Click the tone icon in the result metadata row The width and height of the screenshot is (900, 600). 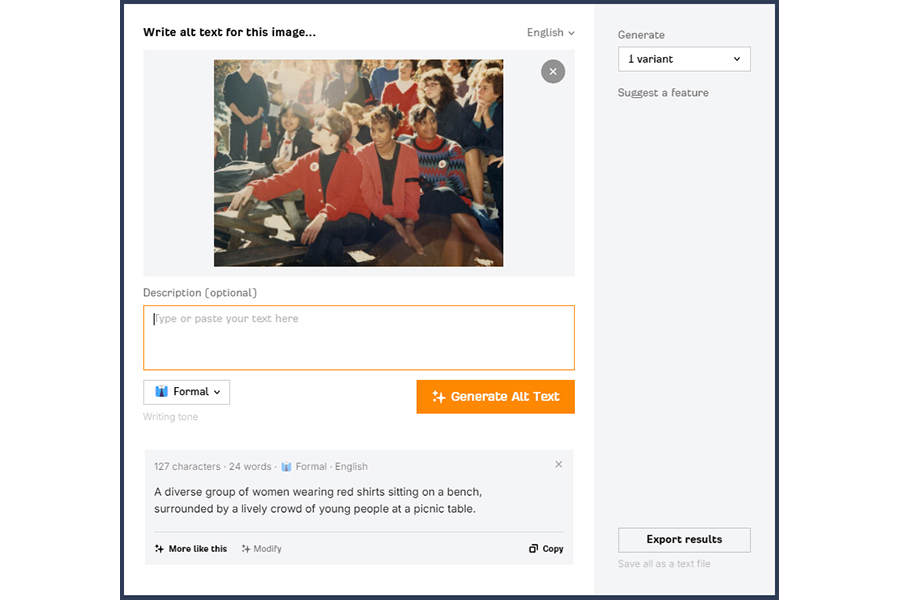pos(284,466)
